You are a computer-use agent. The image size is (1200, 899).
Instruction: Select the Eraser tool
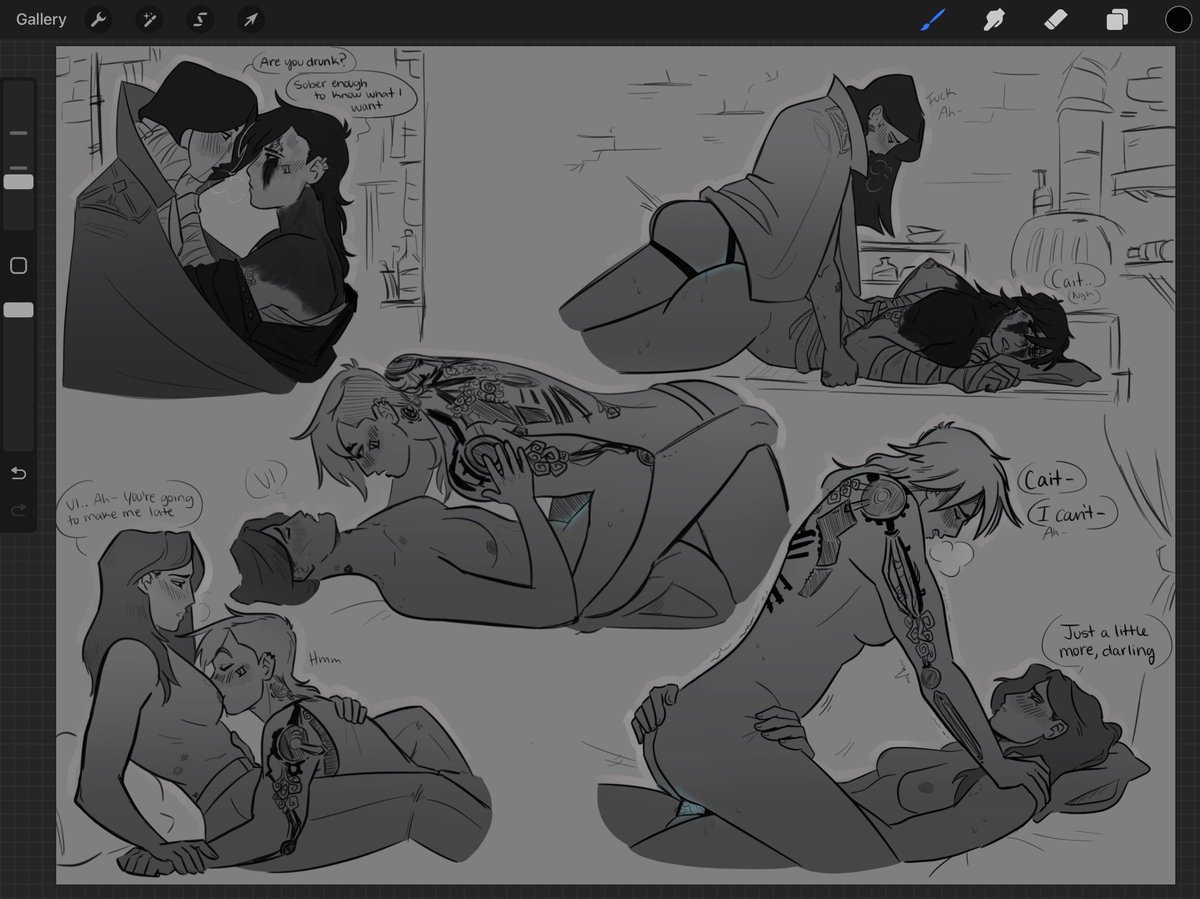[x=1055, y=19]
